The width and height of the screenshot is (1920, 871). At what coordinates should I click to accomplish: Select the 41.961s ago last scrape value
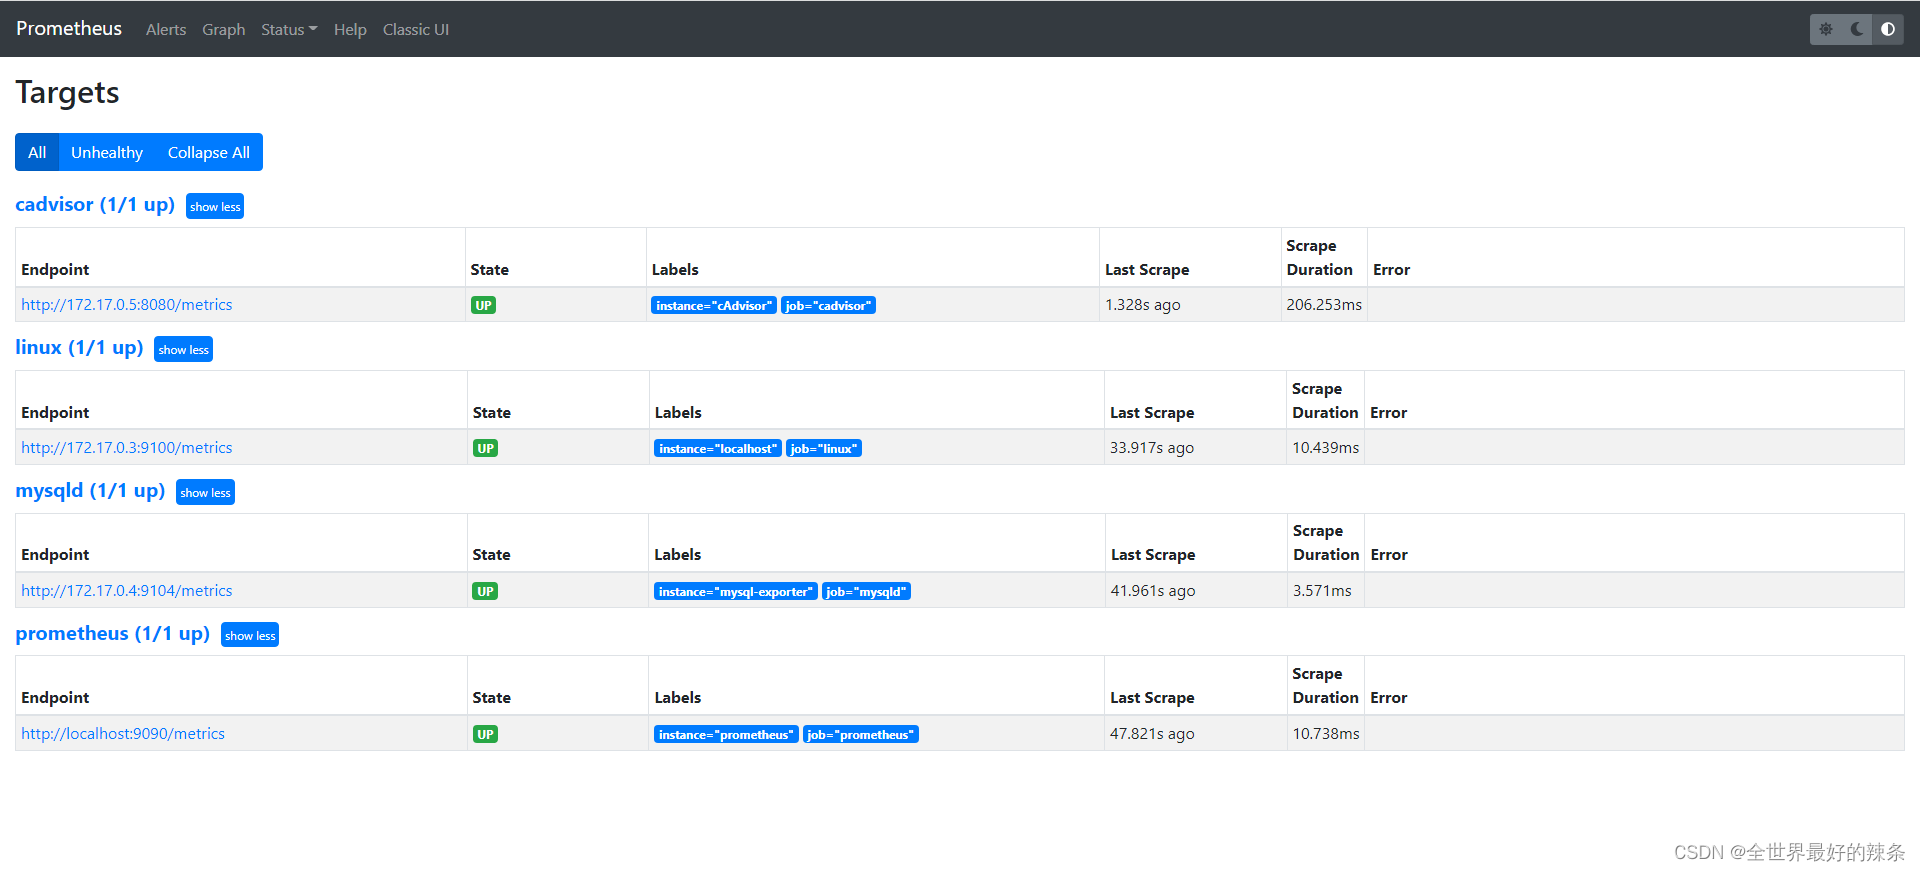coord(1153,591)
